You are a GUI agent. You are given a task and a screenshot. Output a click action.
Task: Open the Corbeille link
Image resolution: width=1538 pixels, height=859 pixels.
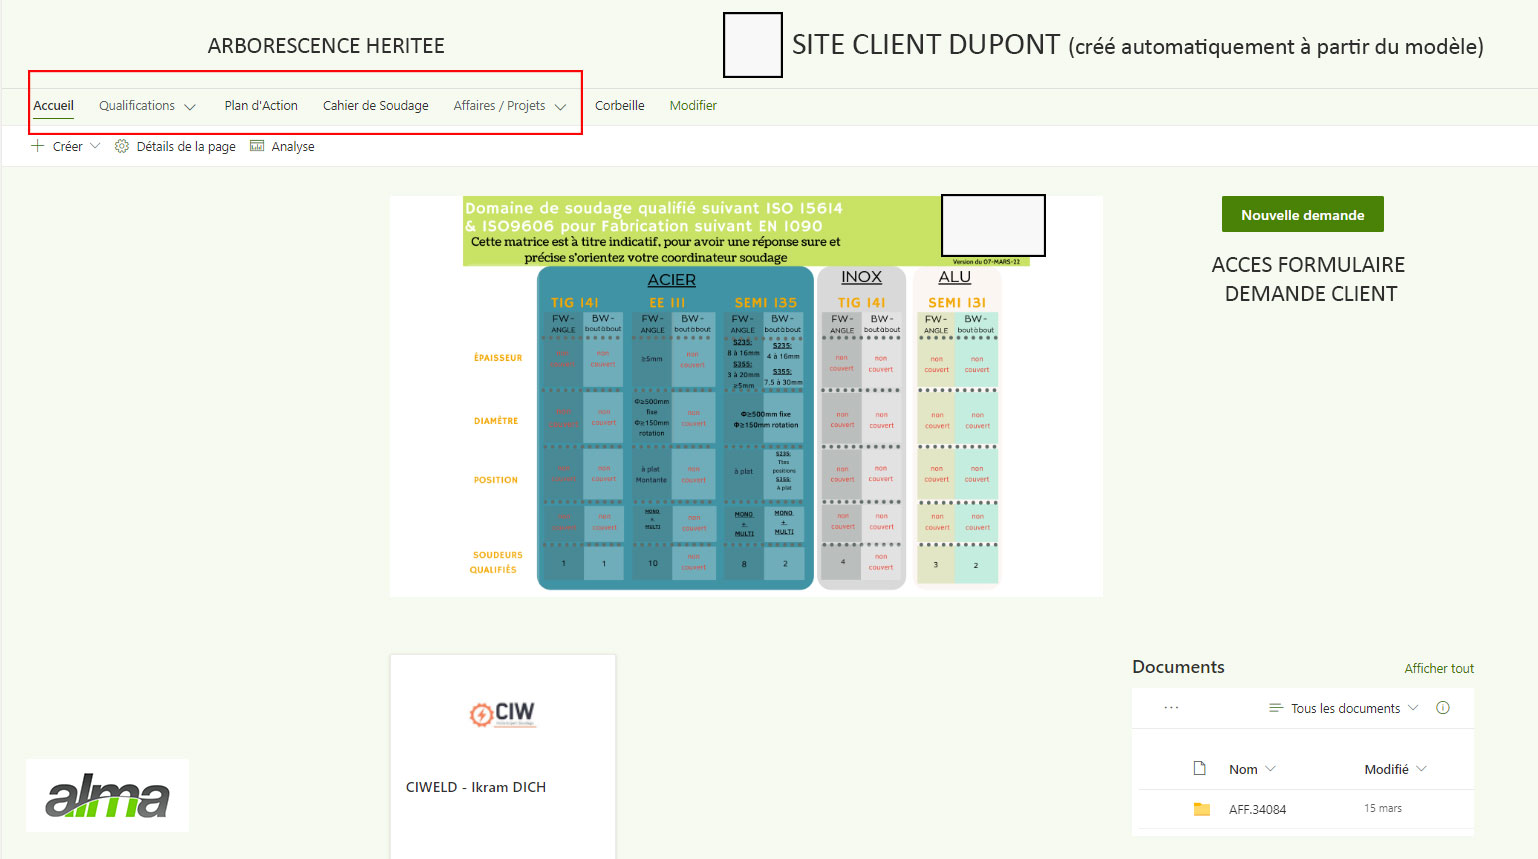pyautogui.click(x=620, y=106)
